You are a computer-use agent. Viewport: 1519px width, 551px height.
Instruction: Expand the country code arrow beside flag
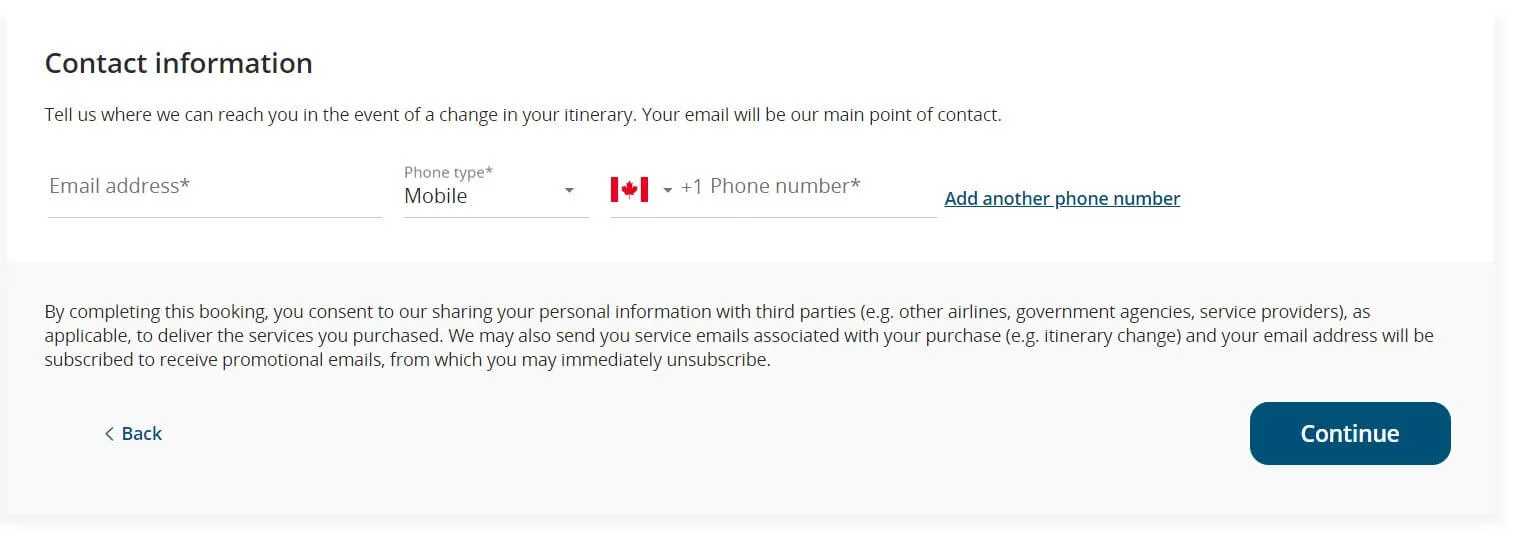pyautogui.click(x=668, y=190)
